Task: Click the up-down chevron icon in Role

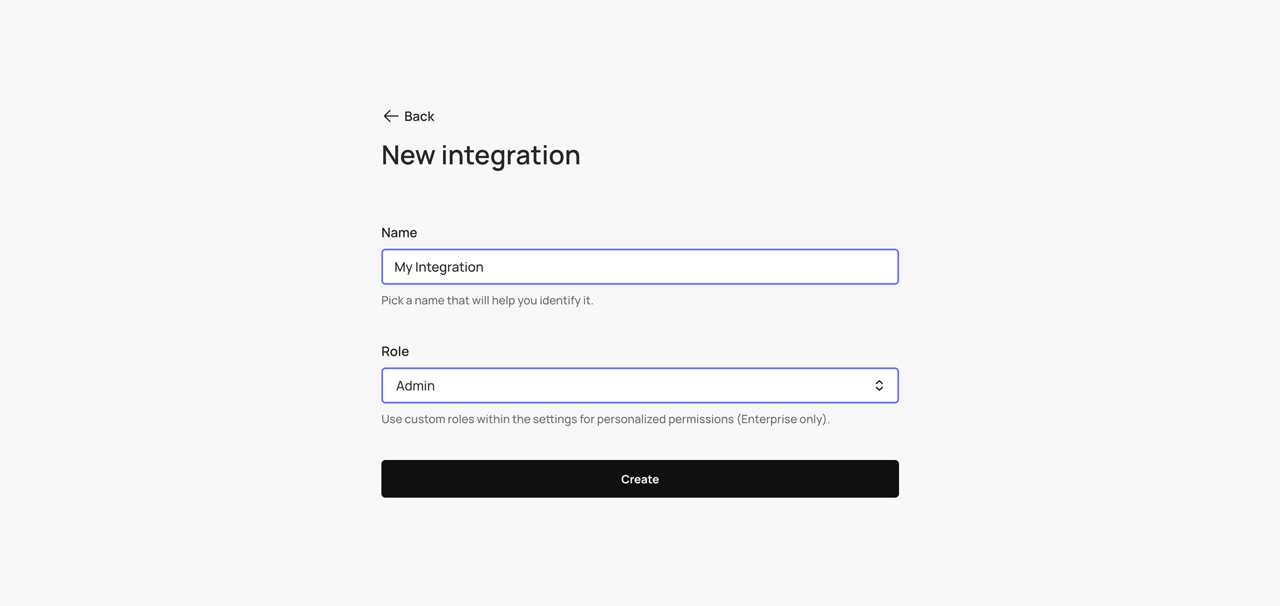Action: click(879, 386)
